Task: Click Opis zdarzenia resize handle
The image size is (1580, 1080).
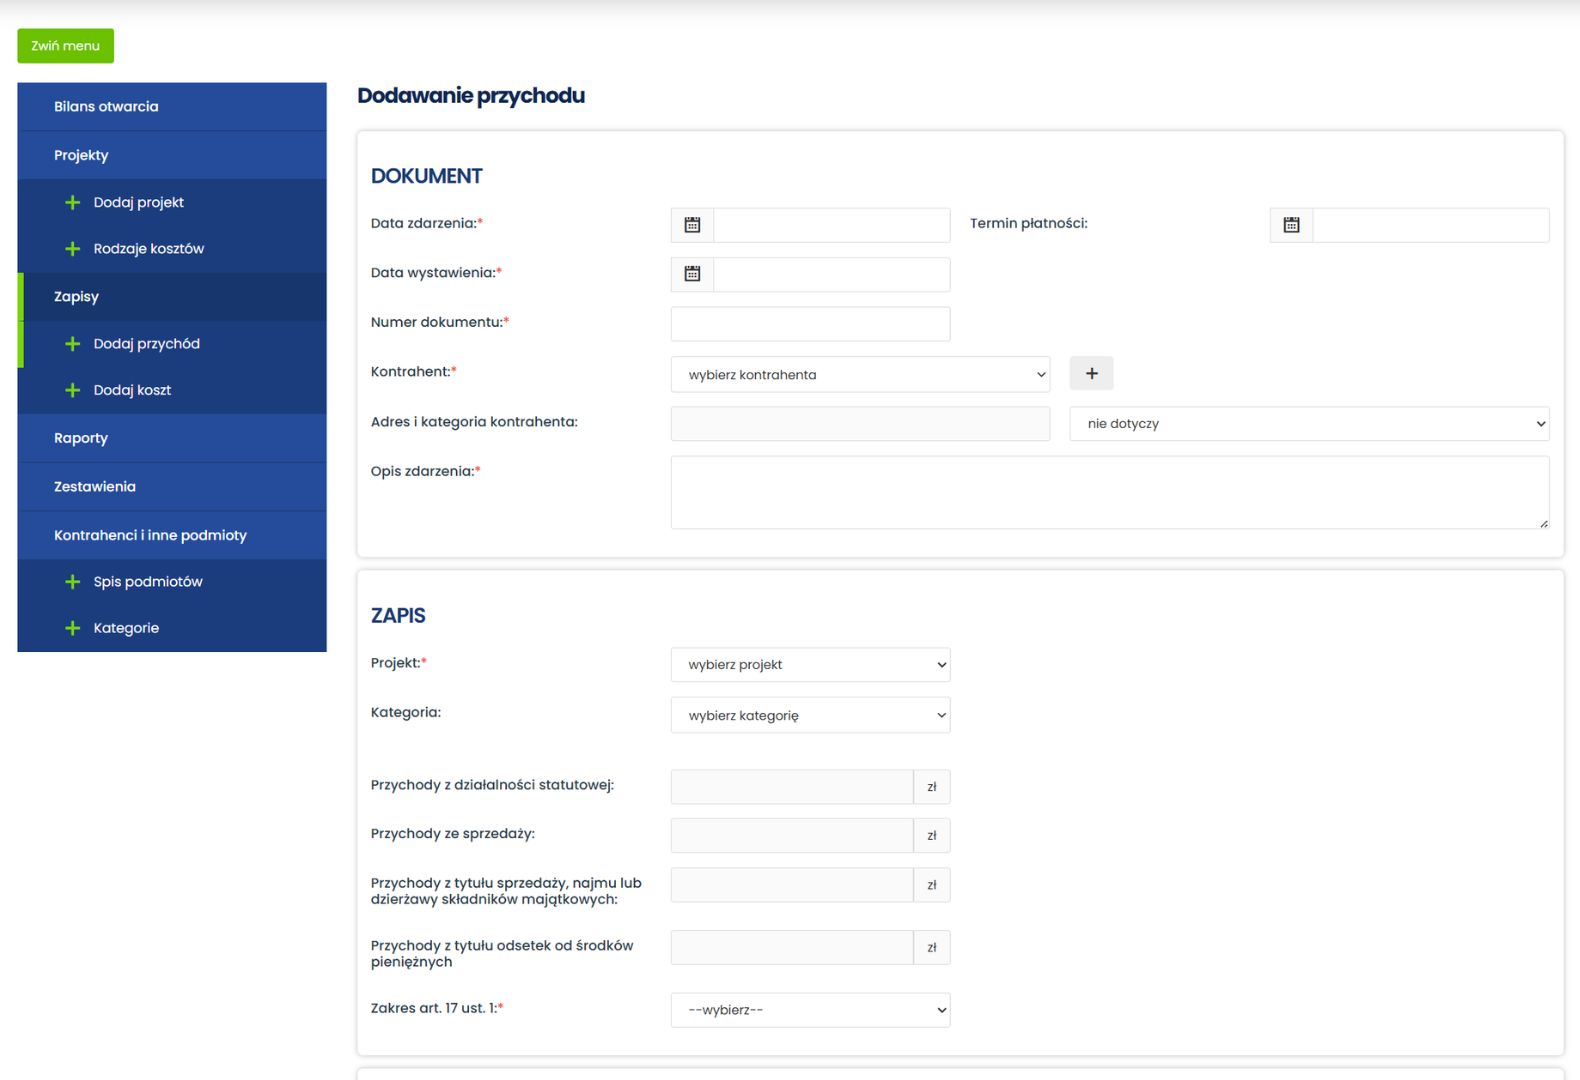Action: 1543,523
